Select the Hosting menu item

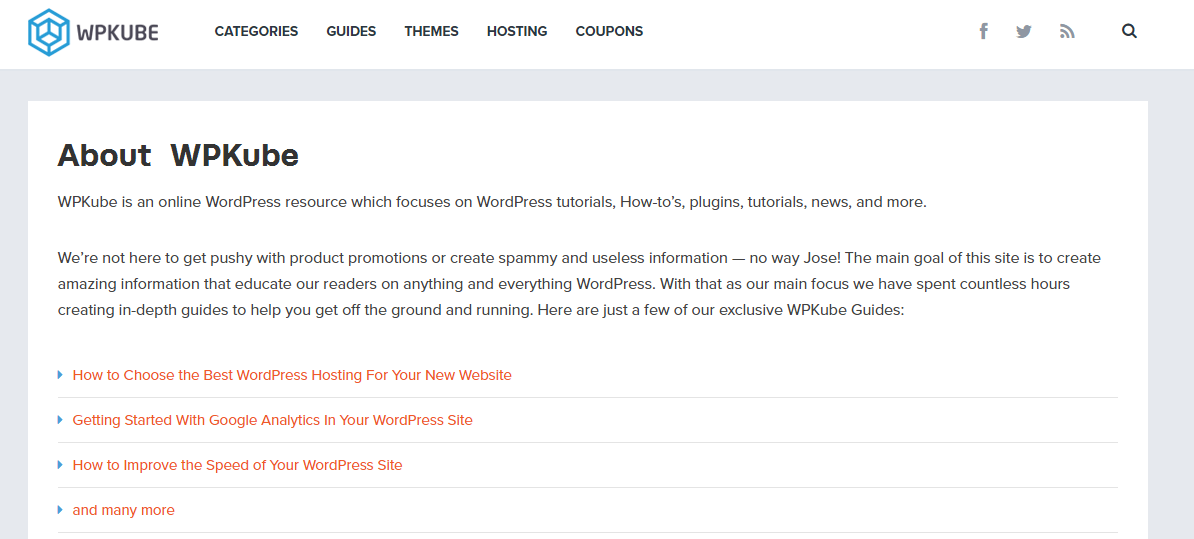coord(517,31)
